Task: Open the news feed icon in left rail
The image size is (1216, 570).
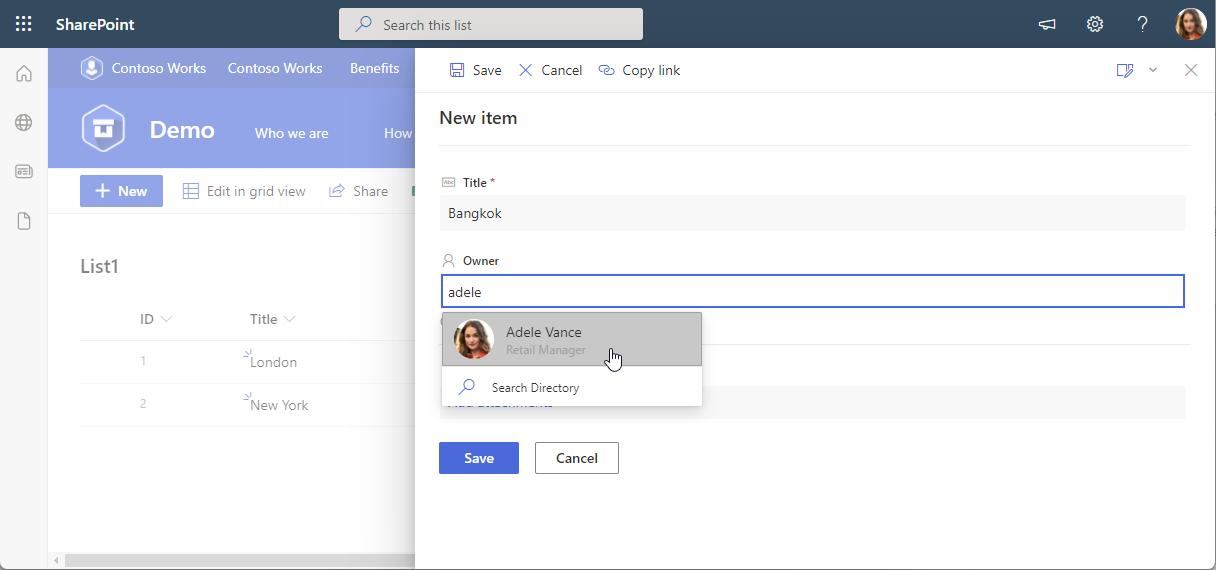Action: 24,172
